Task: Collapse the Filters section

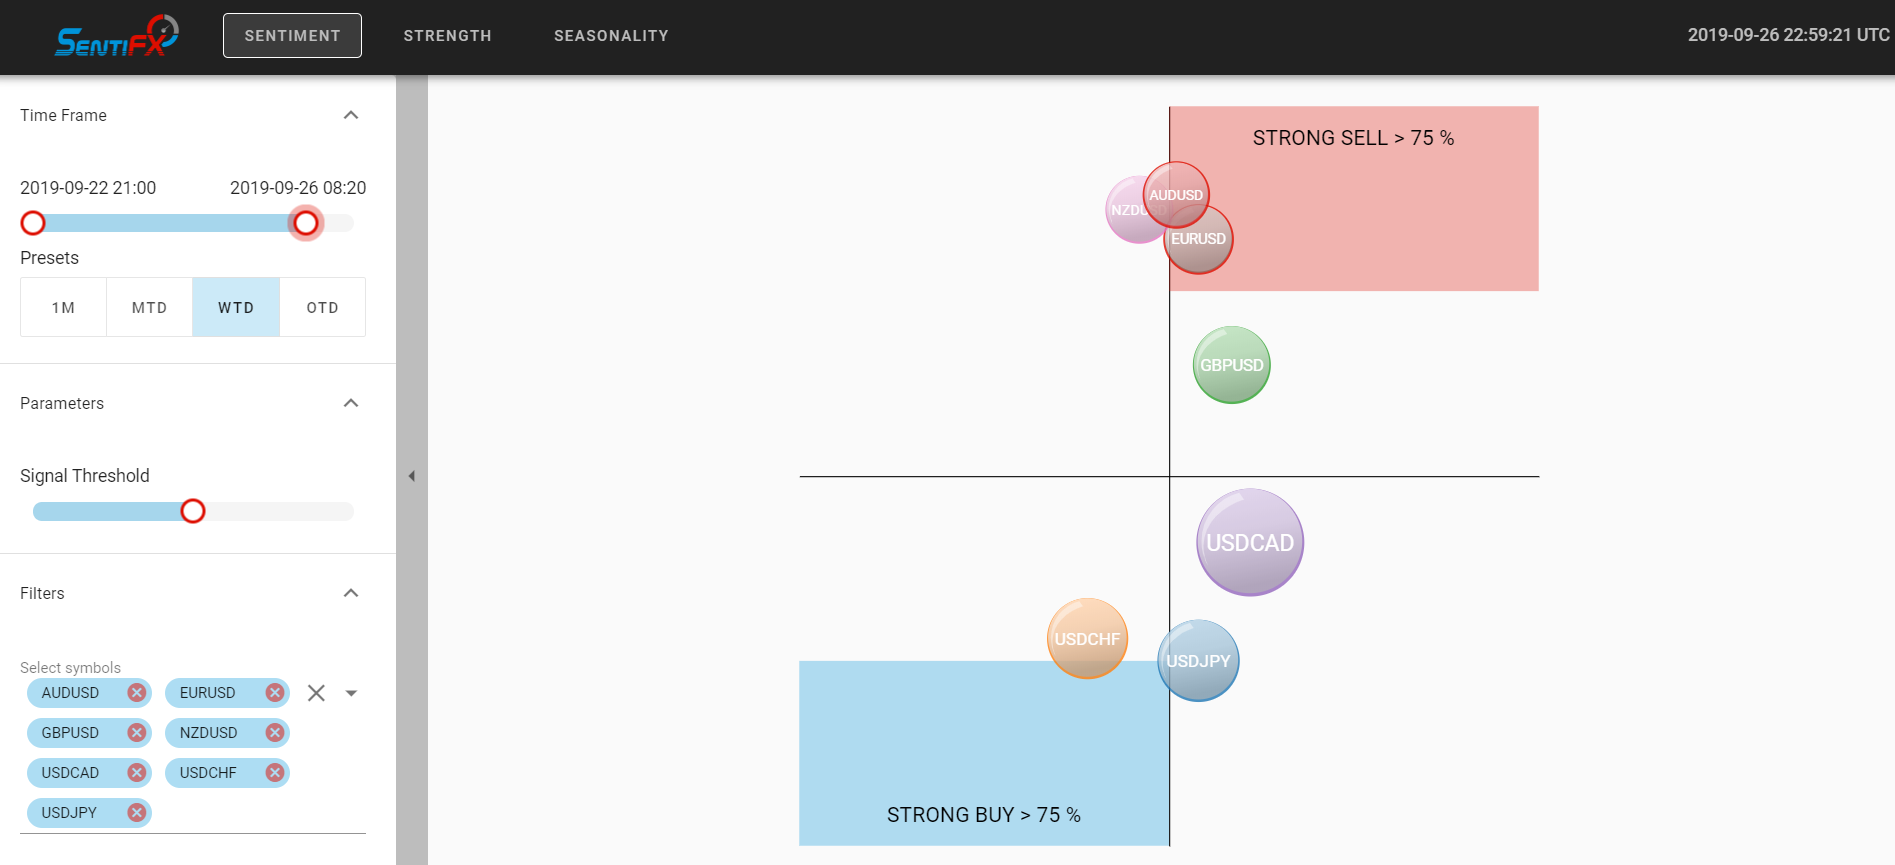Action: [351, 593]
